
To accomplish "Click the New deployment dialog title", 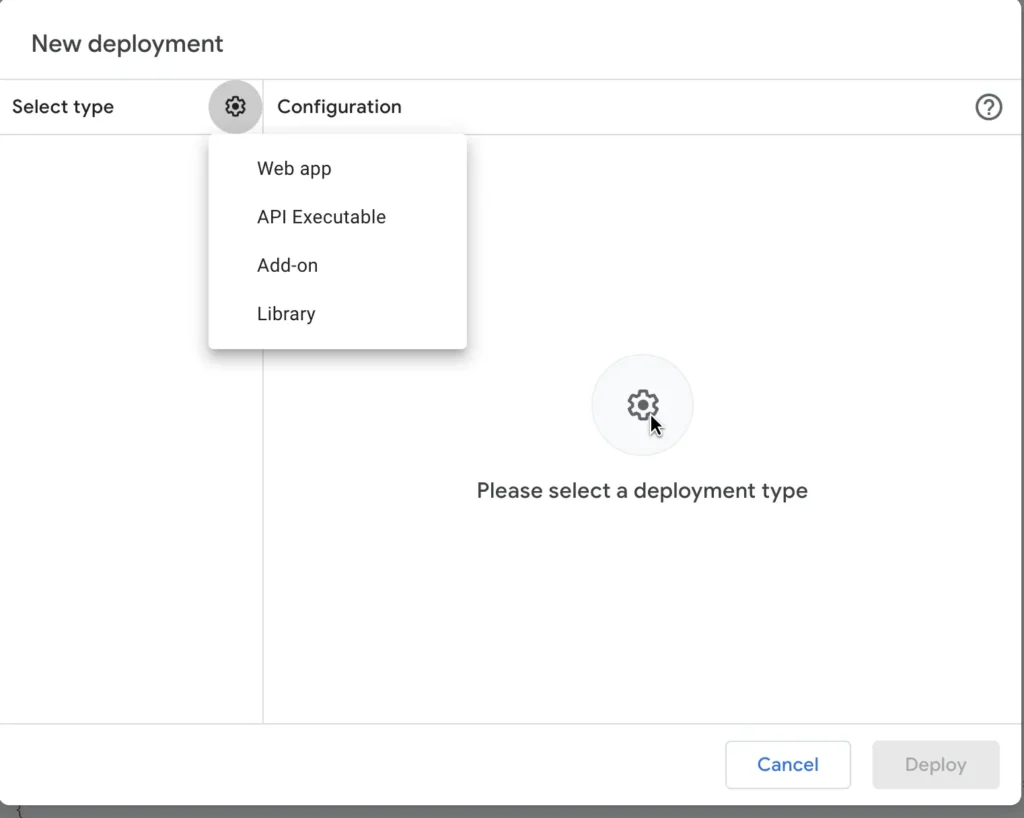I will (127, 44).
